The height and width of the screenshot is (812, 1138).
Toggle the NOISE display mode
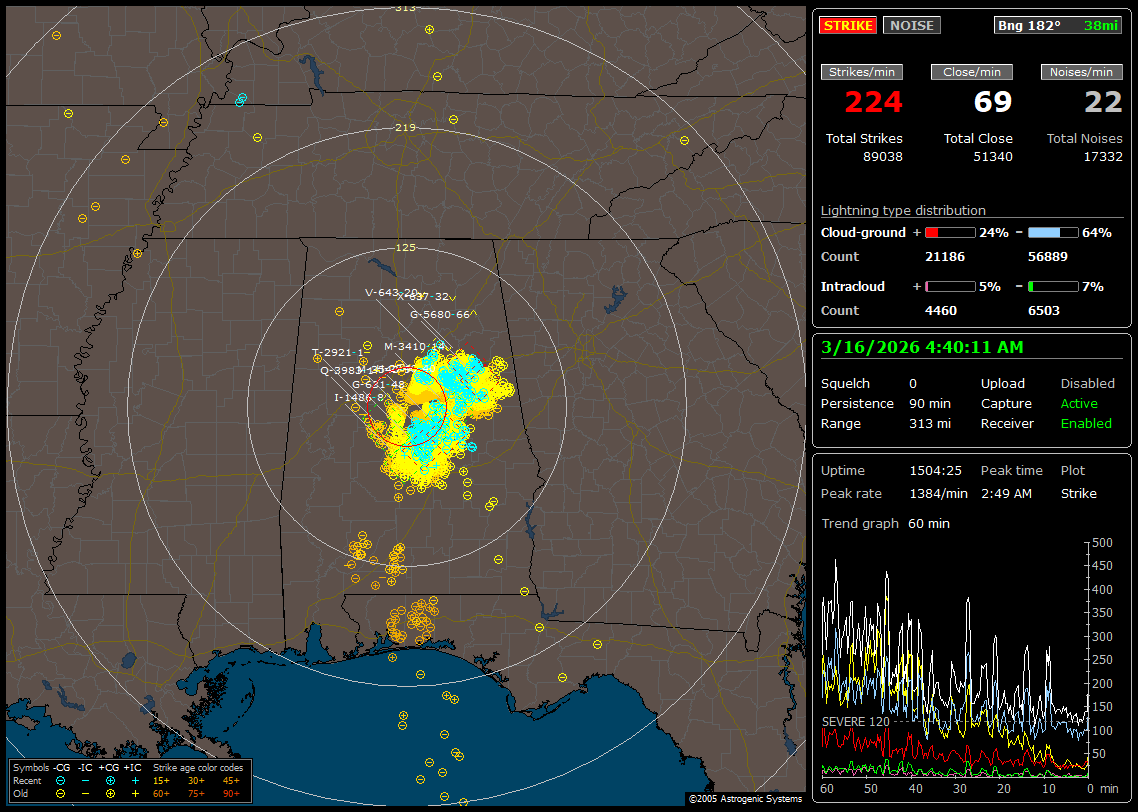coord(911,26)
